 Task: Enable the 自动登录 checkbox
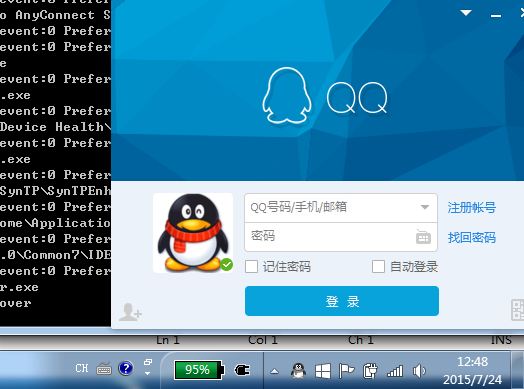(x=378, y=267)
